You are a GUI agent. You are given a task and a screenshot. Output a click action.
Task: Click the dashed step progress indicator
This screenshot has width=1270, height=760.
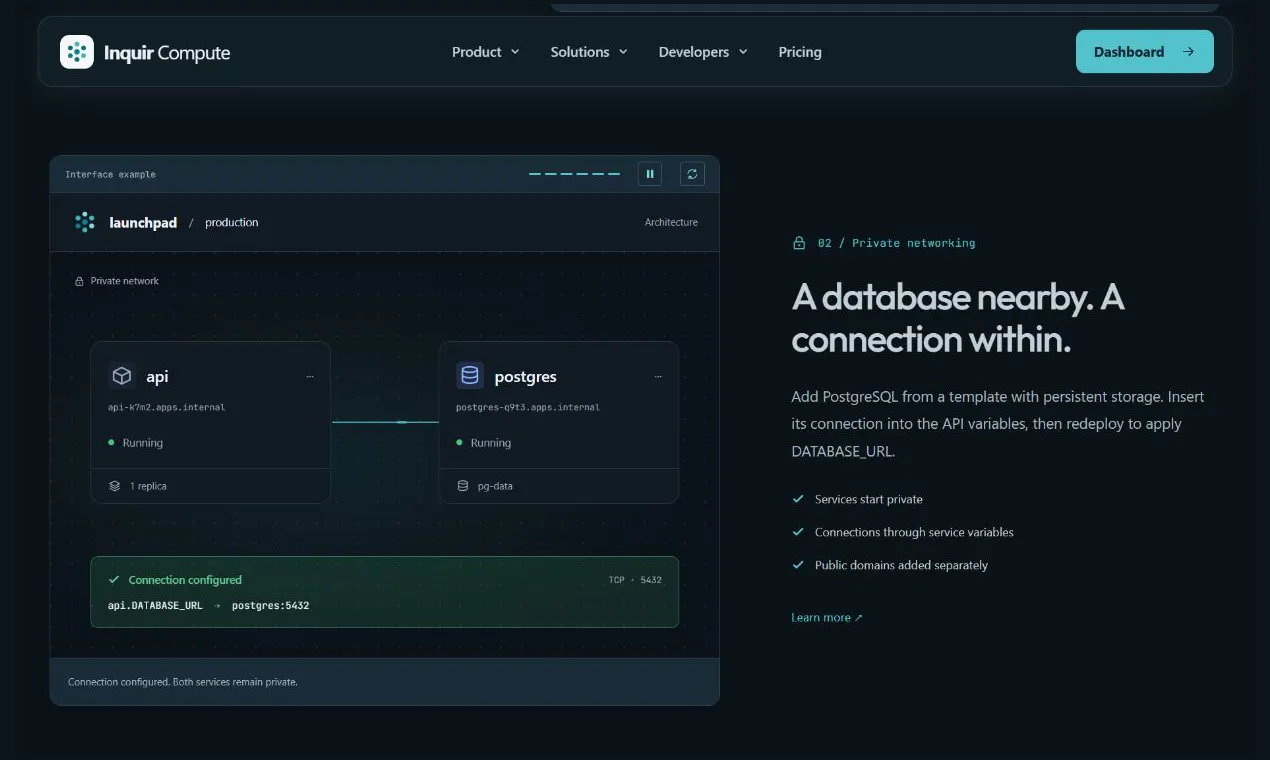[574, 174]
